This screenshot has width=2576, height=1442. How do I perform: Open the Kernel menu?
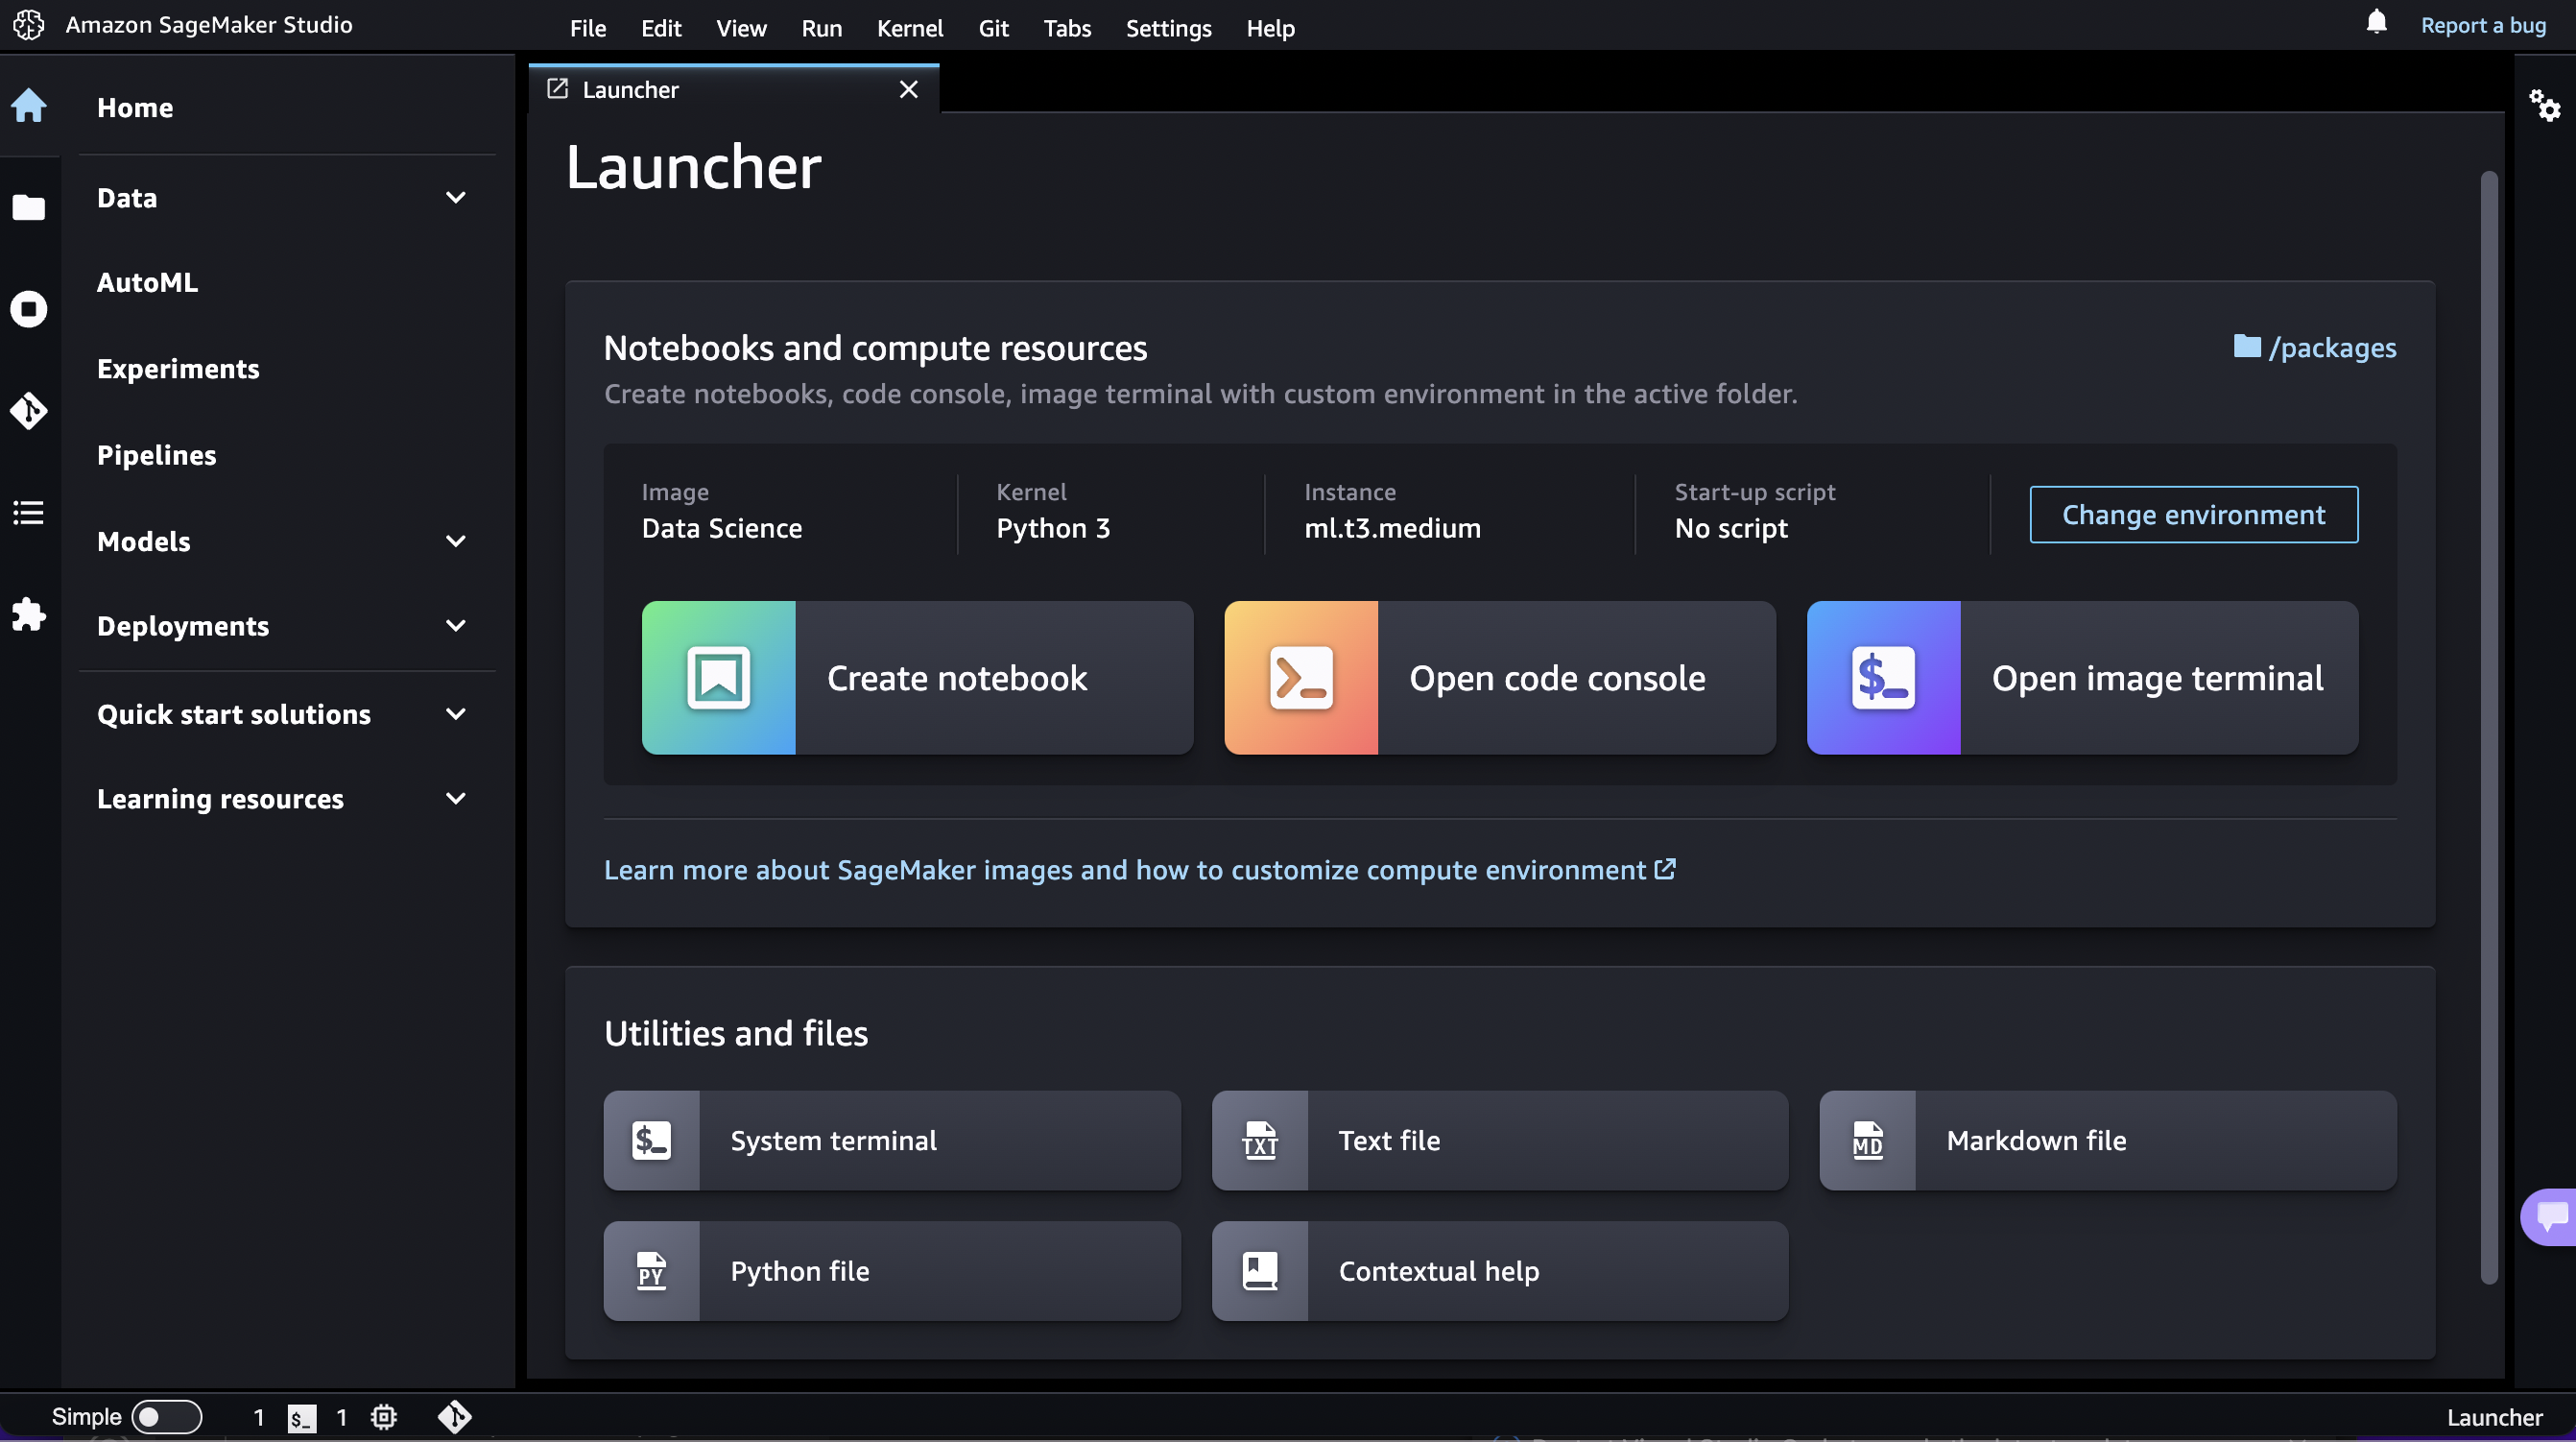tap(910, 27)
